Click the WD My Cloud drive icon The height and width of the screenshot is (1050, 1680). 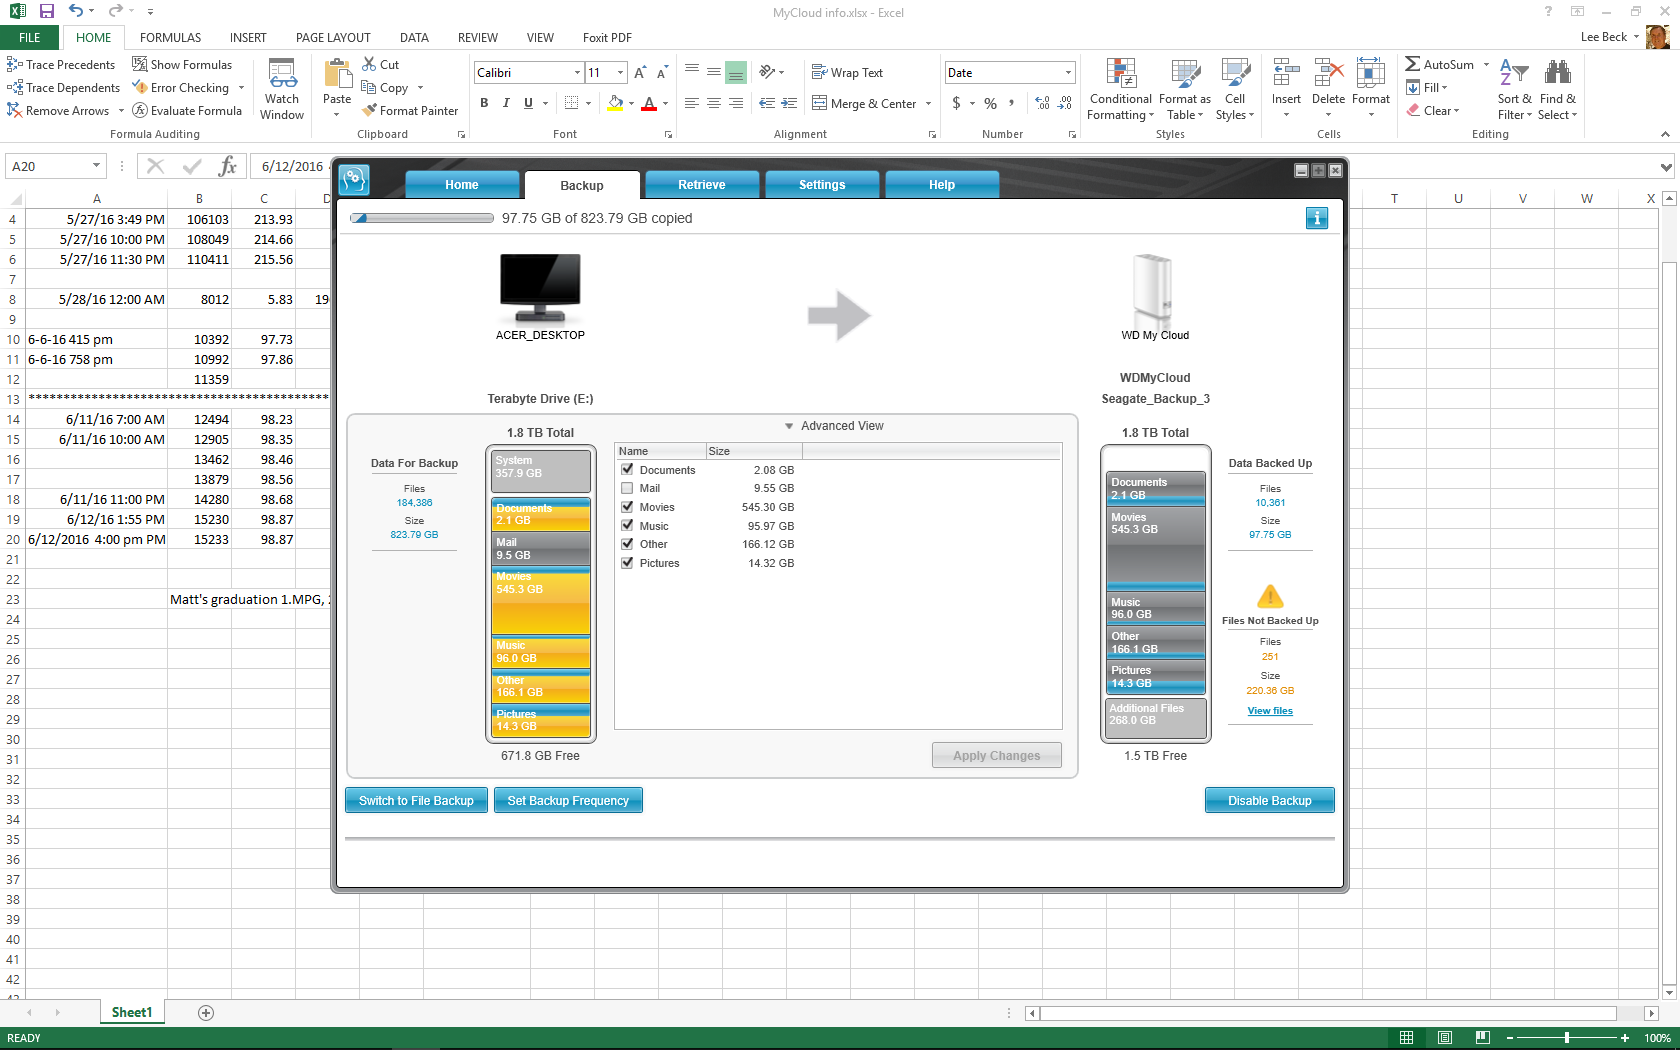tap(1152, 288)
